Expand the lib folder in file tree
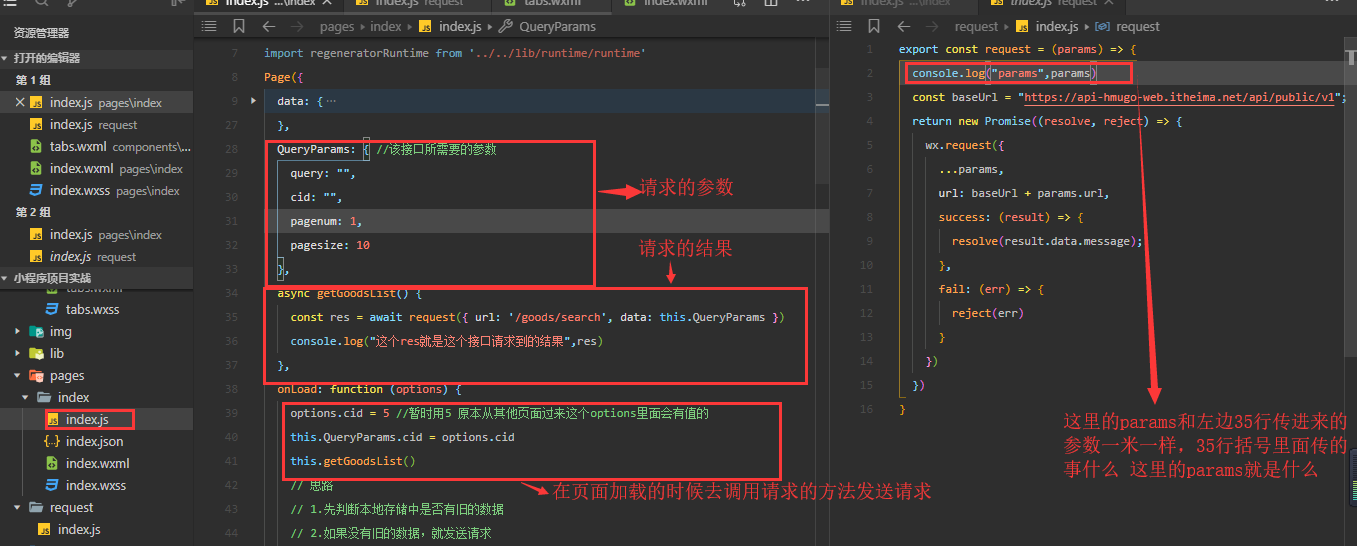Screen dimensions: 1357x546 (19, 354)
